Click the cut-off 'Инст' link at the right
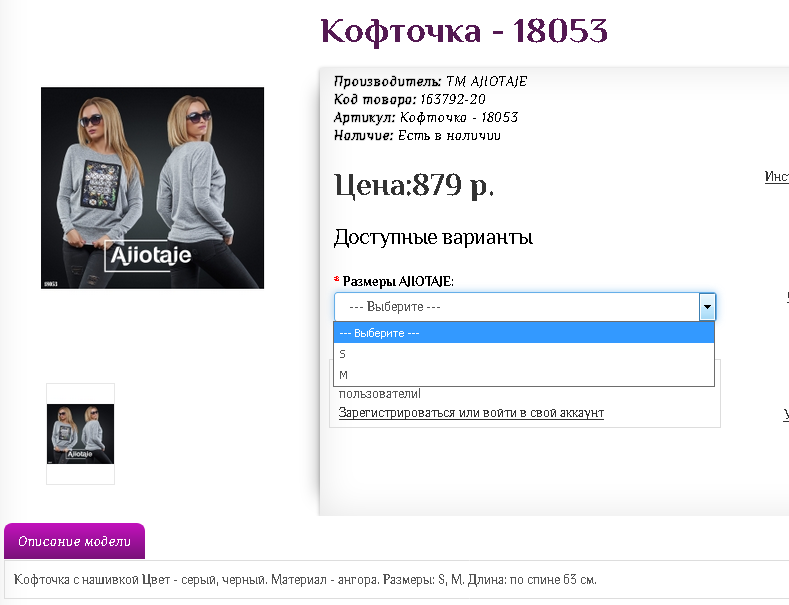 tap(776, 176)
